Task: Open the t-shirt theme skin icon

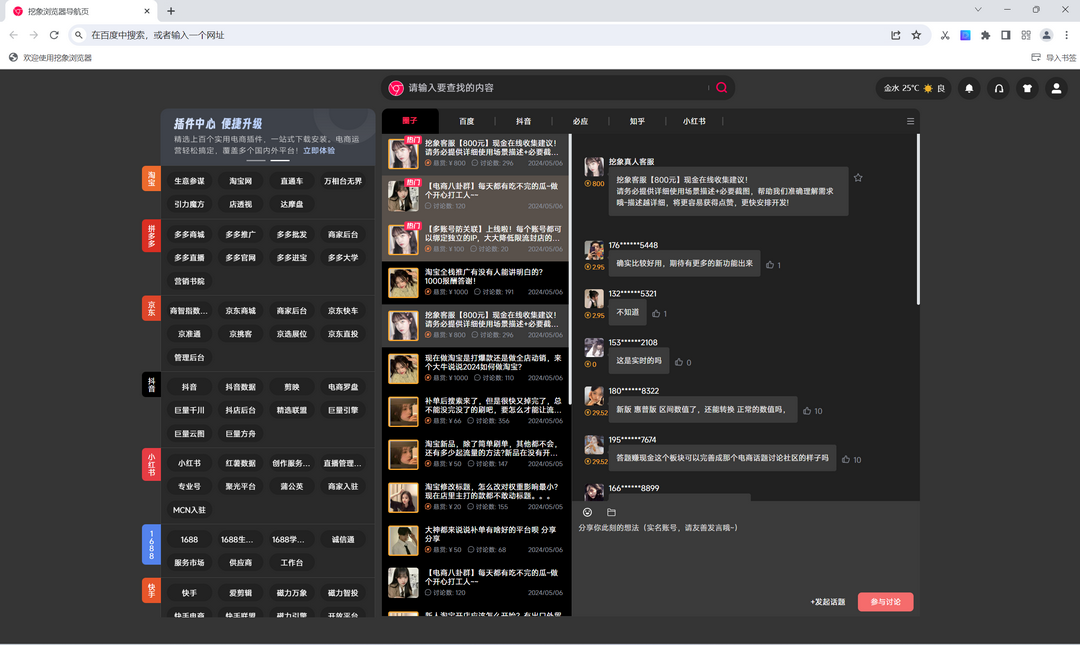Action: [x=1028, y=89]
